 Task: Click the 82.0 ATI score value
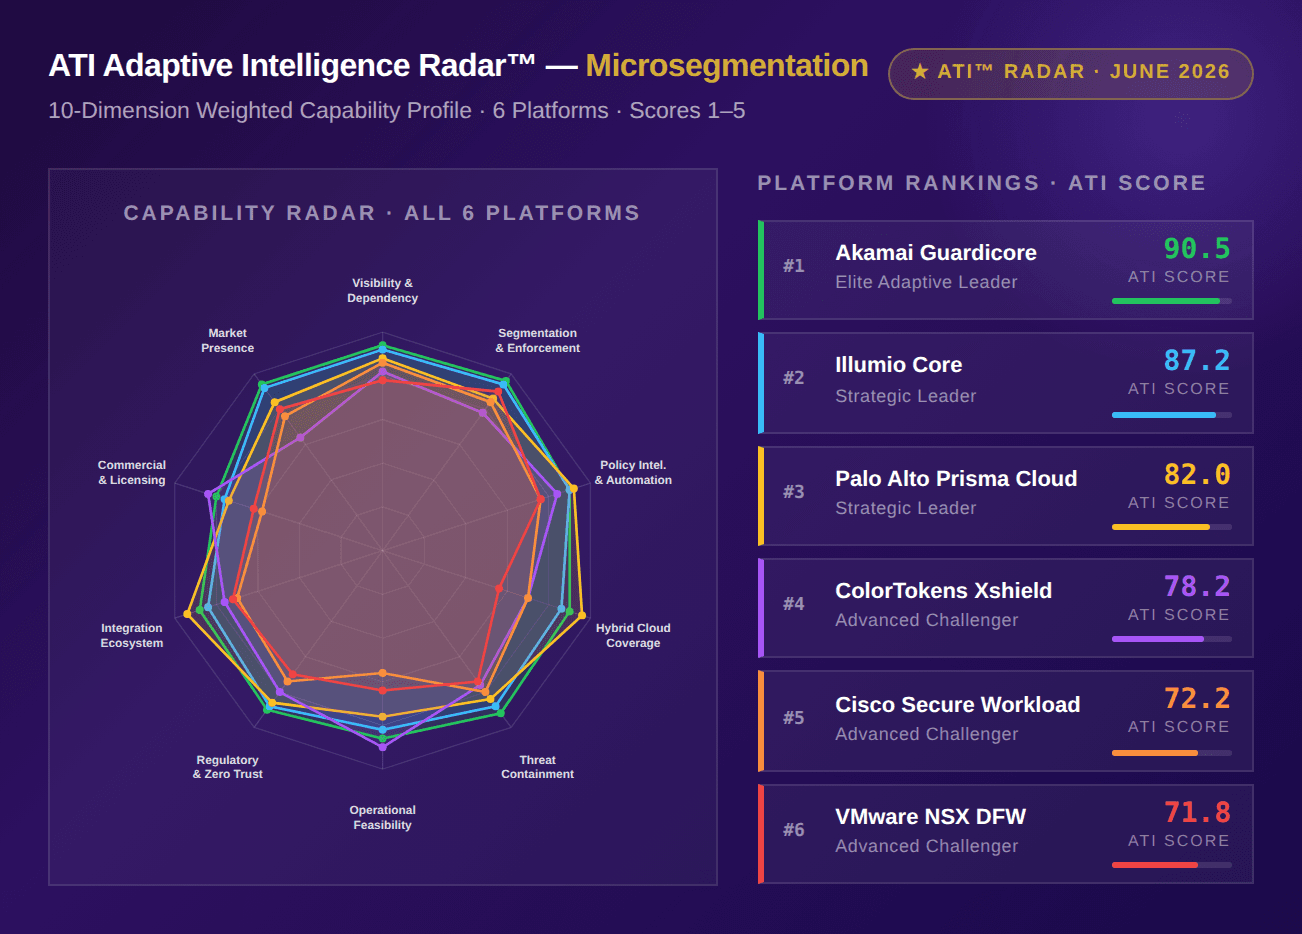(x=1196, y=474)
